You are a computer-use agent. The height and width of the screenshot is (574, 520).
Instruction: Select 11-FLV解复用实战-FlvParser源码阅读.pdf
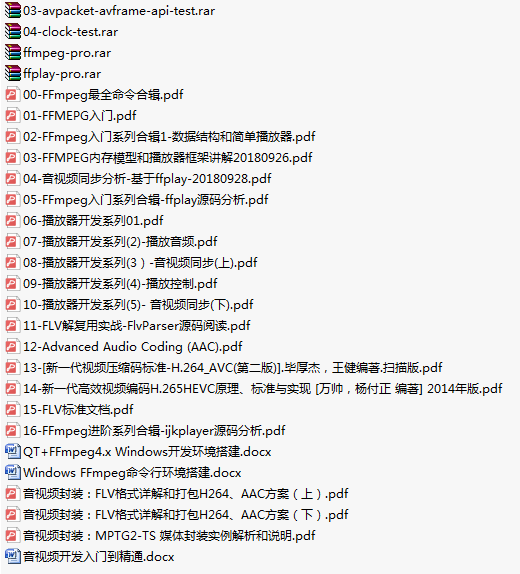coord(137,325)
